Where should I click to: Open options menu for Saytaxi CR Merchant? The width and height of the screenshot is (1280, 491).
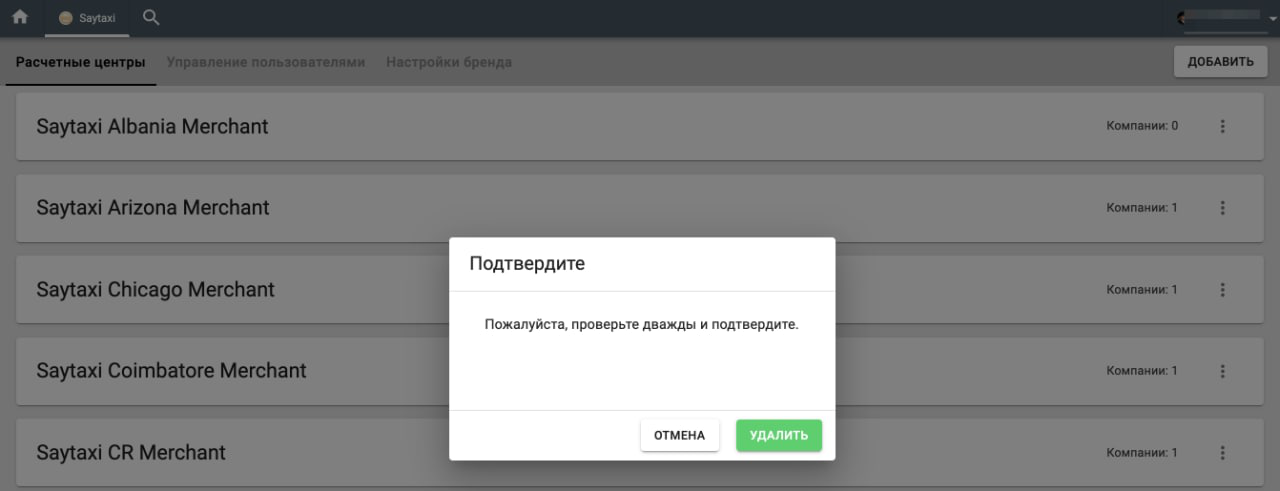[1222, 452]
